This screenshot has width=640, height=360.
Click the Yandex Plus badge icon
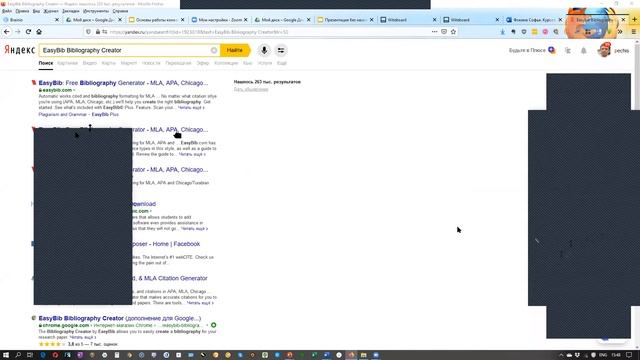click(552, 50)
